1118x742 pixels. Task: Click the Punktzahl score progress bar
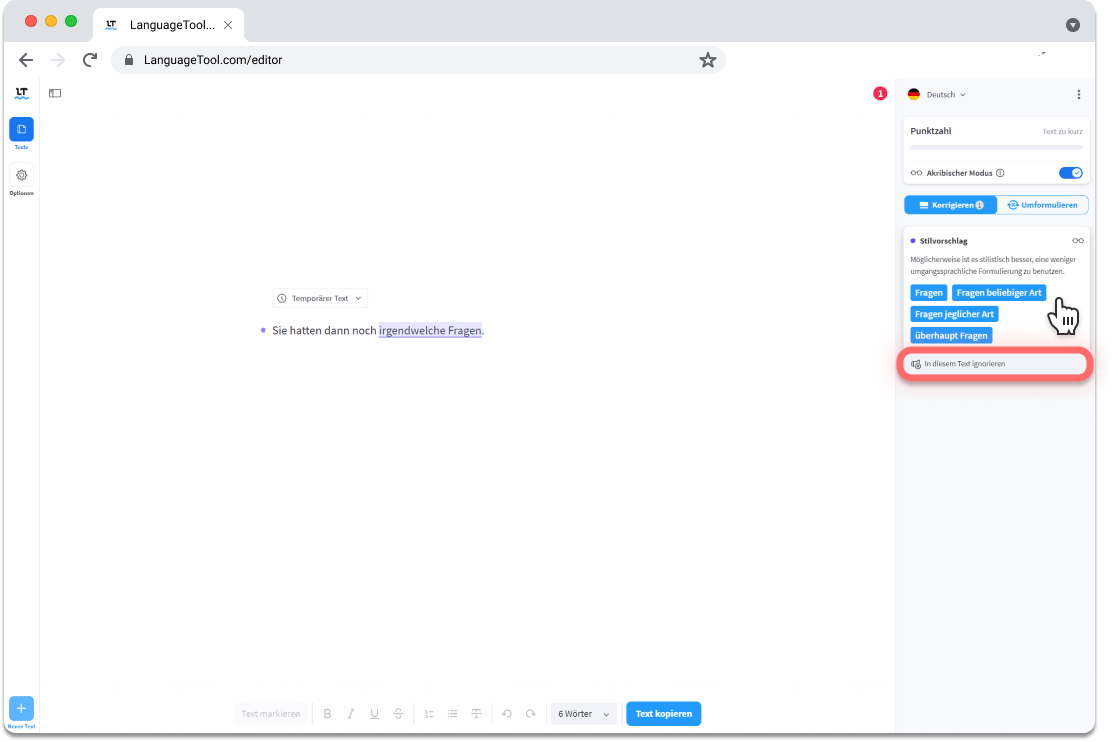click(996, 148)
